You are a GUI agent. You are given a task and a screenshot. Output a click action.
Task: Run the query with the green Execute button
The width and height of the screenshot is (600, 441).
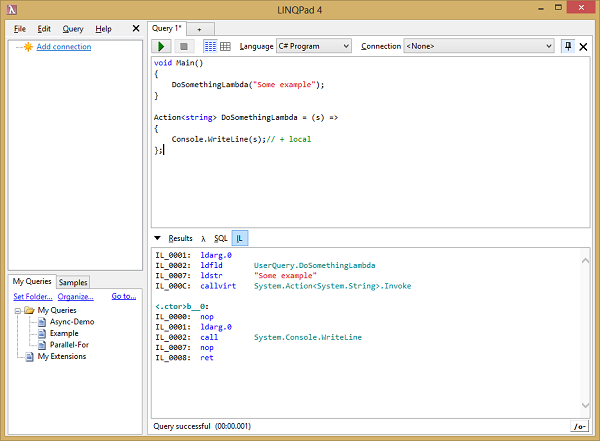click(x=162, y=46)
